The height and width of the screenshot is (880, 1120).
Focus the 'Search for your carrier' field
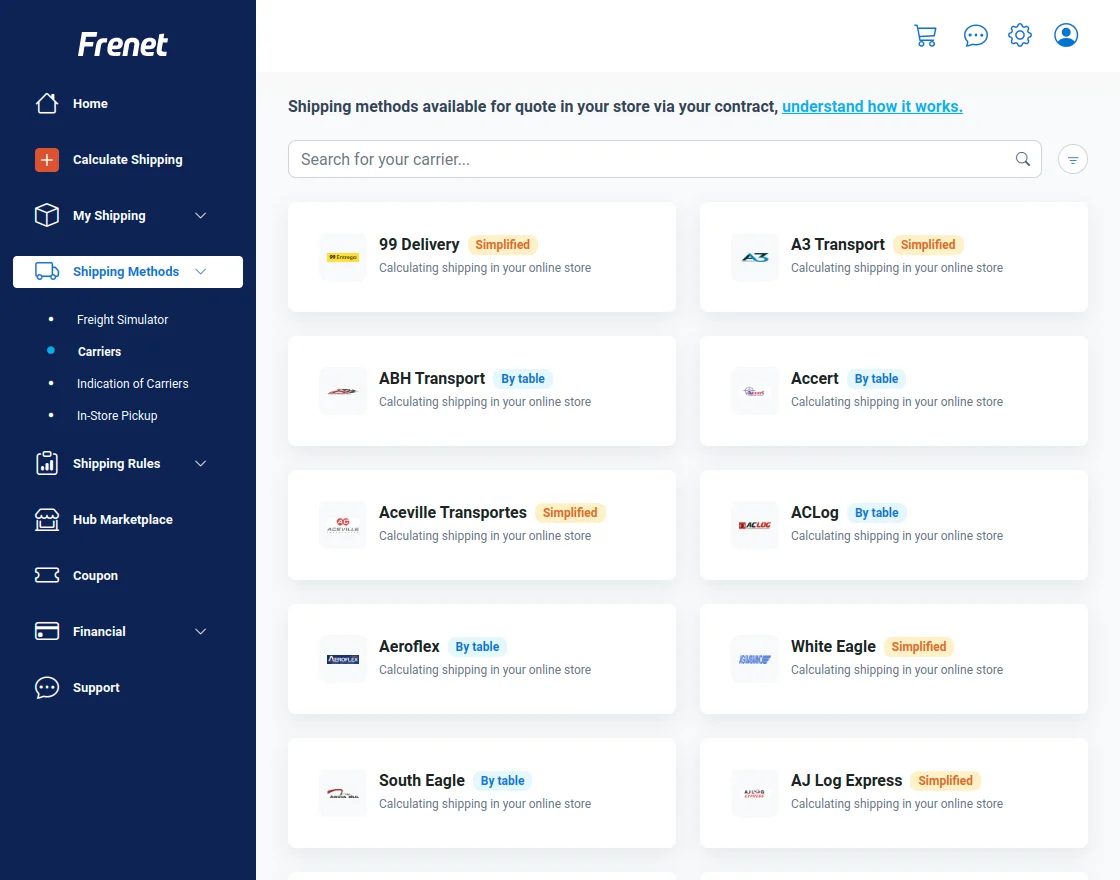coord(664,159)
